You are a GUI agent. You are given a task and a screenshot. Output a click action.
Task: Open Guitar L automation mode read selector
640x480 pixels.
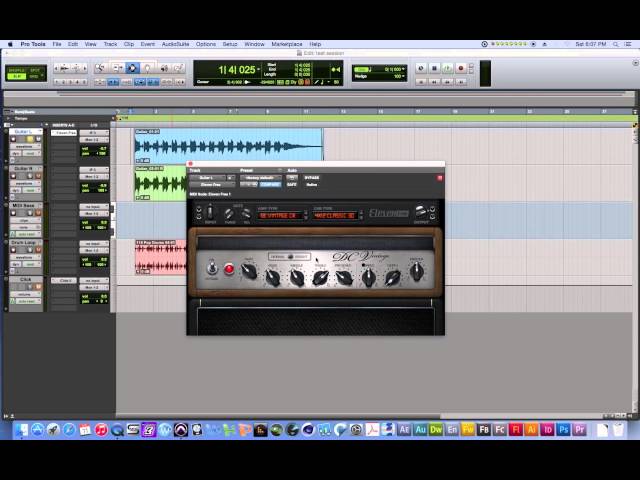[x=31, y=153]
